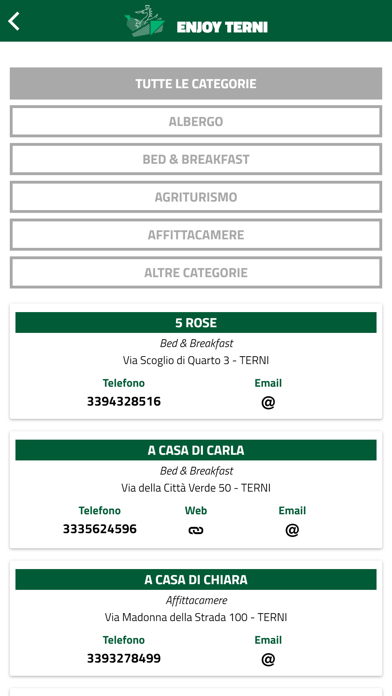Open the A Casa di Carla email @ icon
392x696 pixels.
[292, 530]
